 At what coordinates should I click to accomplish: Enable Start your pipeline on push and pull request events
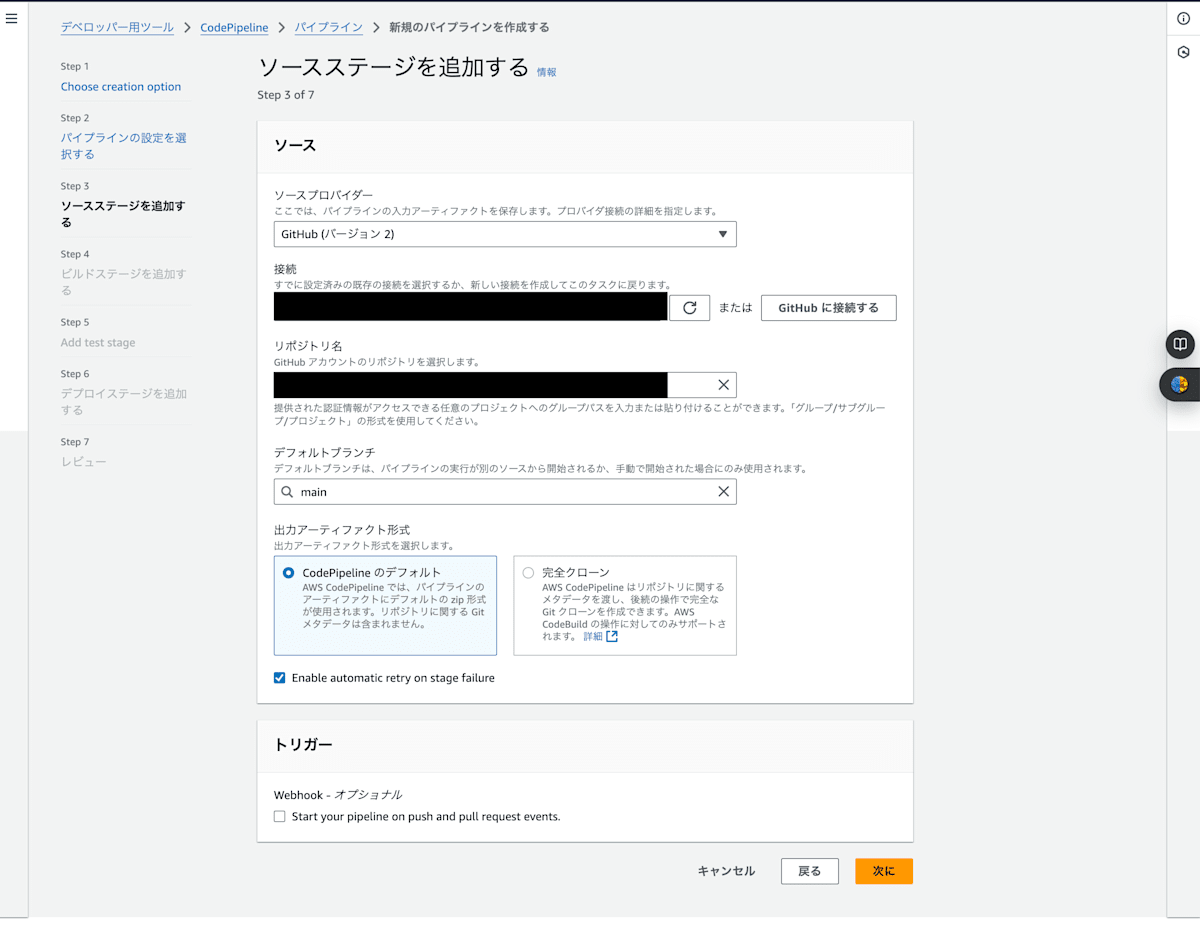279,817
